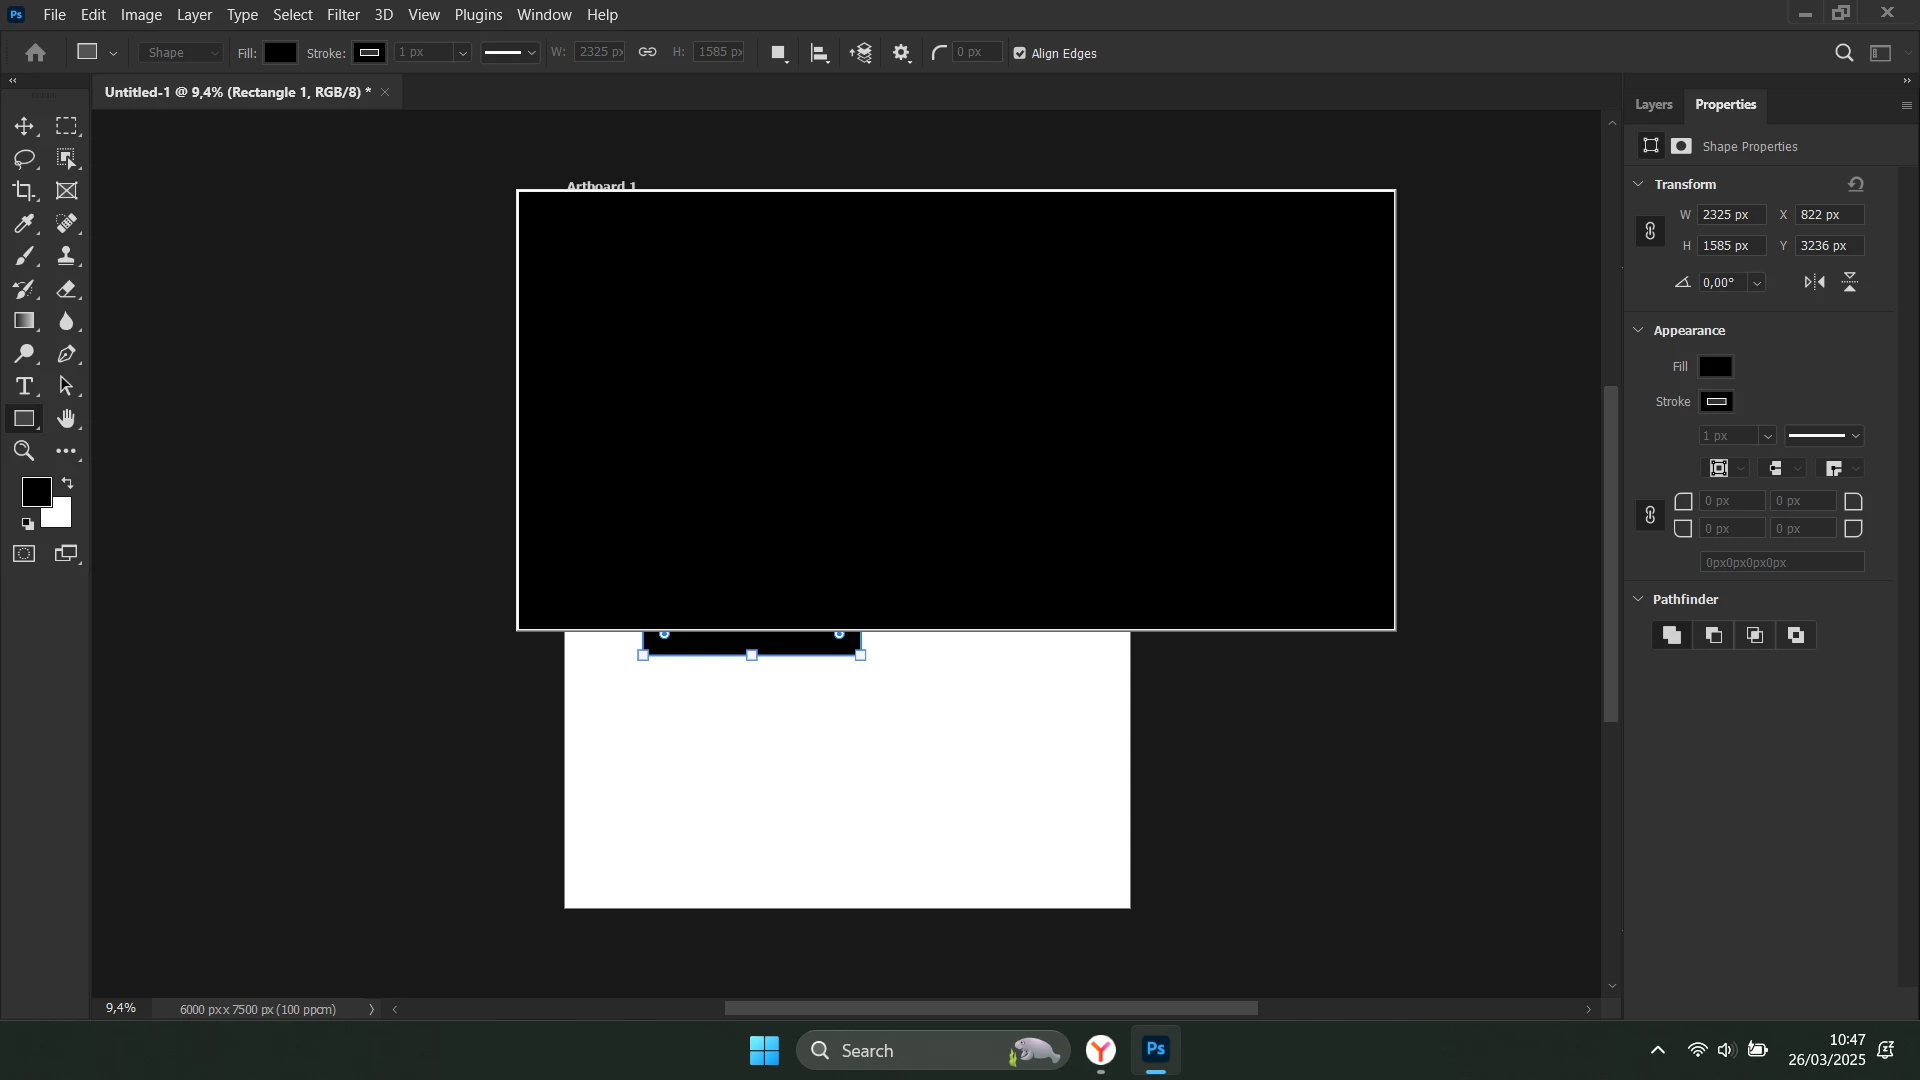Open the rotation angle dropdown
Viewport: 1920px width, 1080px height.
(1757, 283)
